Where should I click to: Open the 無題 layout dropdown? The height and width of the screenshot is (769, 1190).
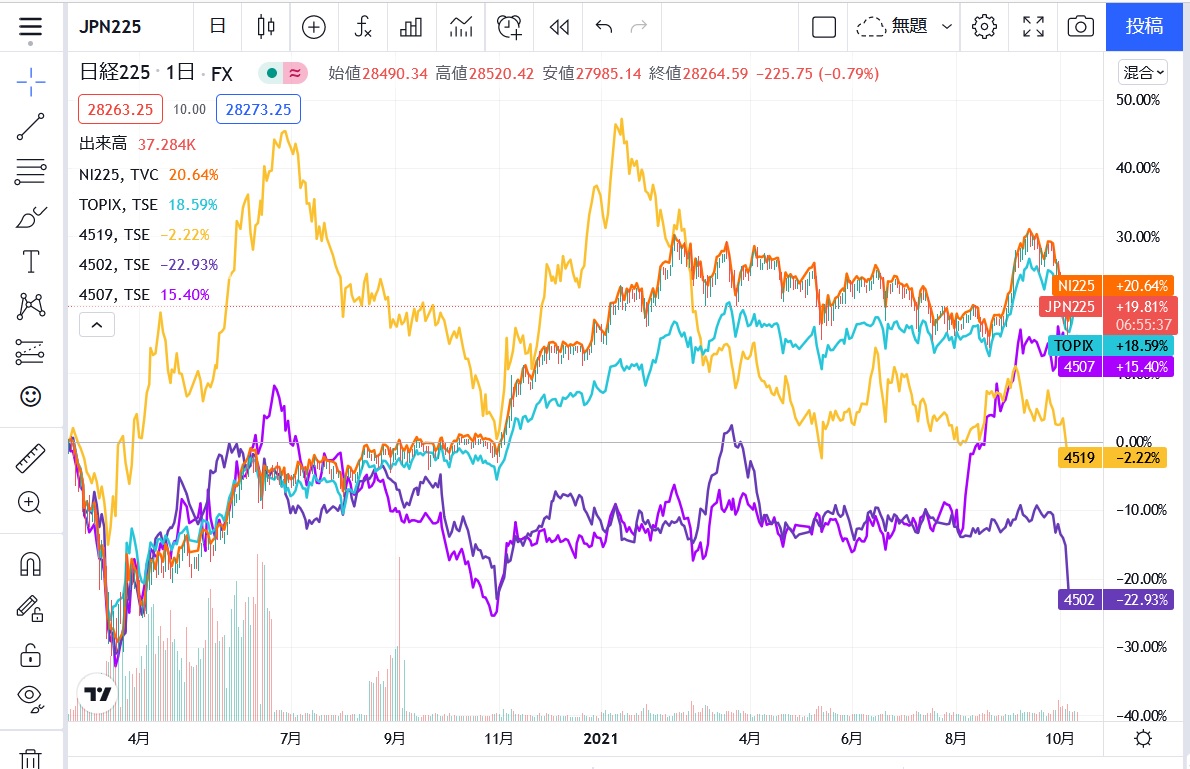click(x=906, y=27)
